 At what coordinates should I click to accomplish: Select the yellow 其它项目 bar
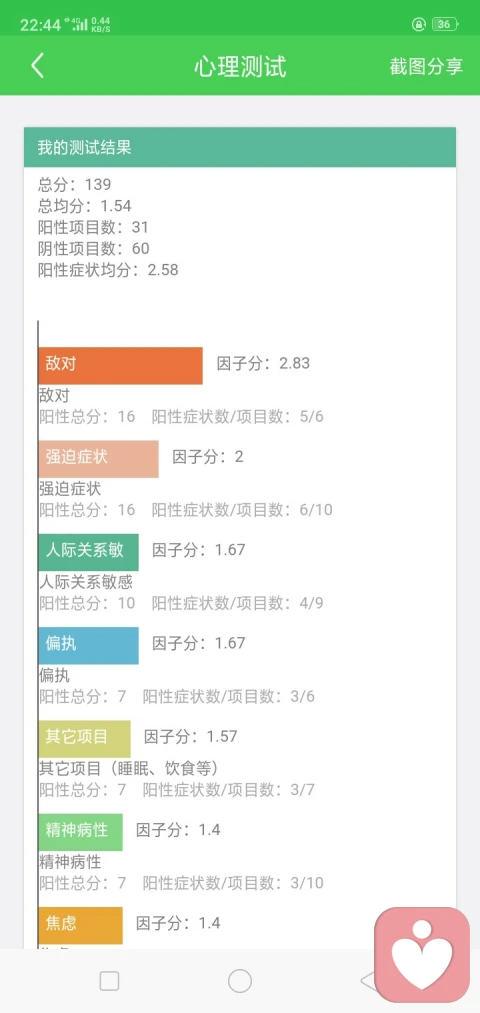pos(85,738)
